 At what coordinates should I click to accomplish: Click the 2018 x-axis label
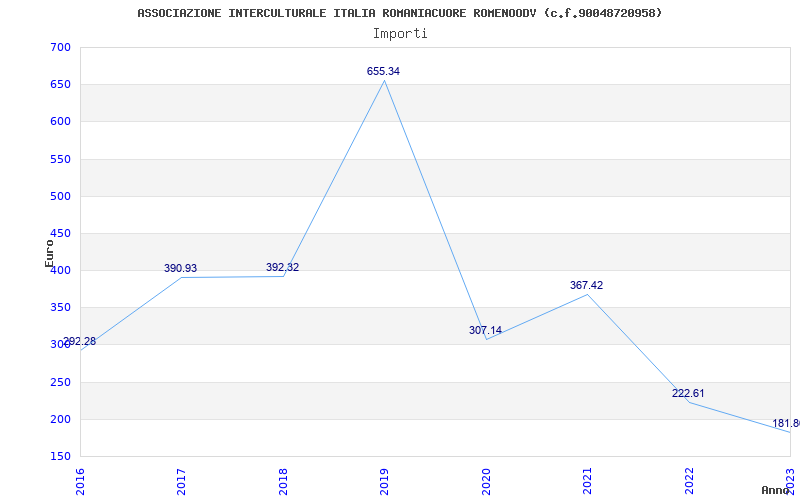(x=283, y=481)
